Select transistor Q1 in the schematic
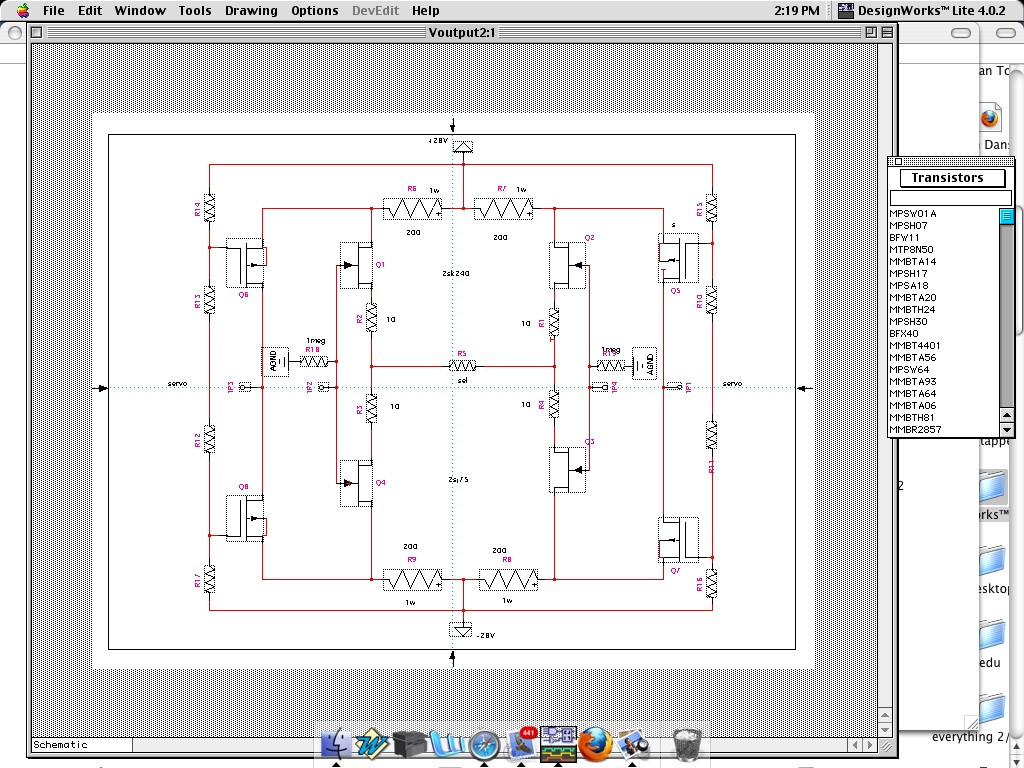 click(356, 265)
